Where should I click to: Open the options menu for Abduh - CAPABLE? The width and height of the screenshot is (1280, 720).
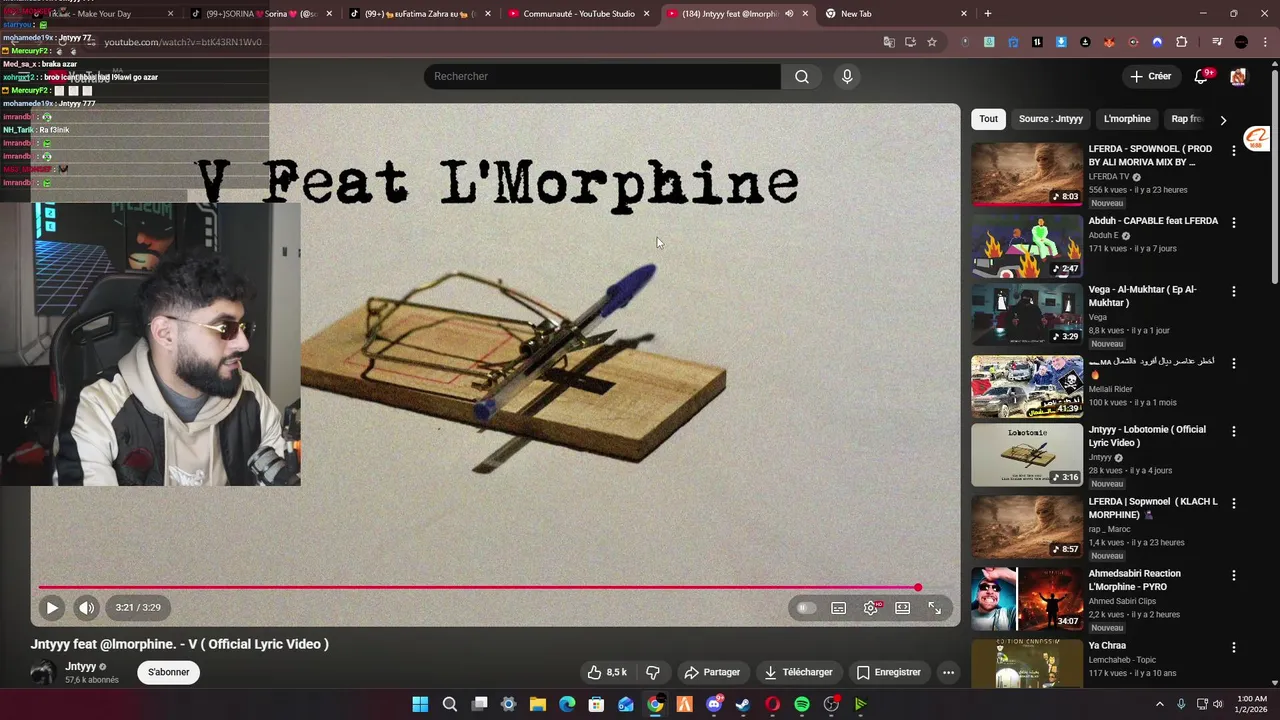[1233, 222]
